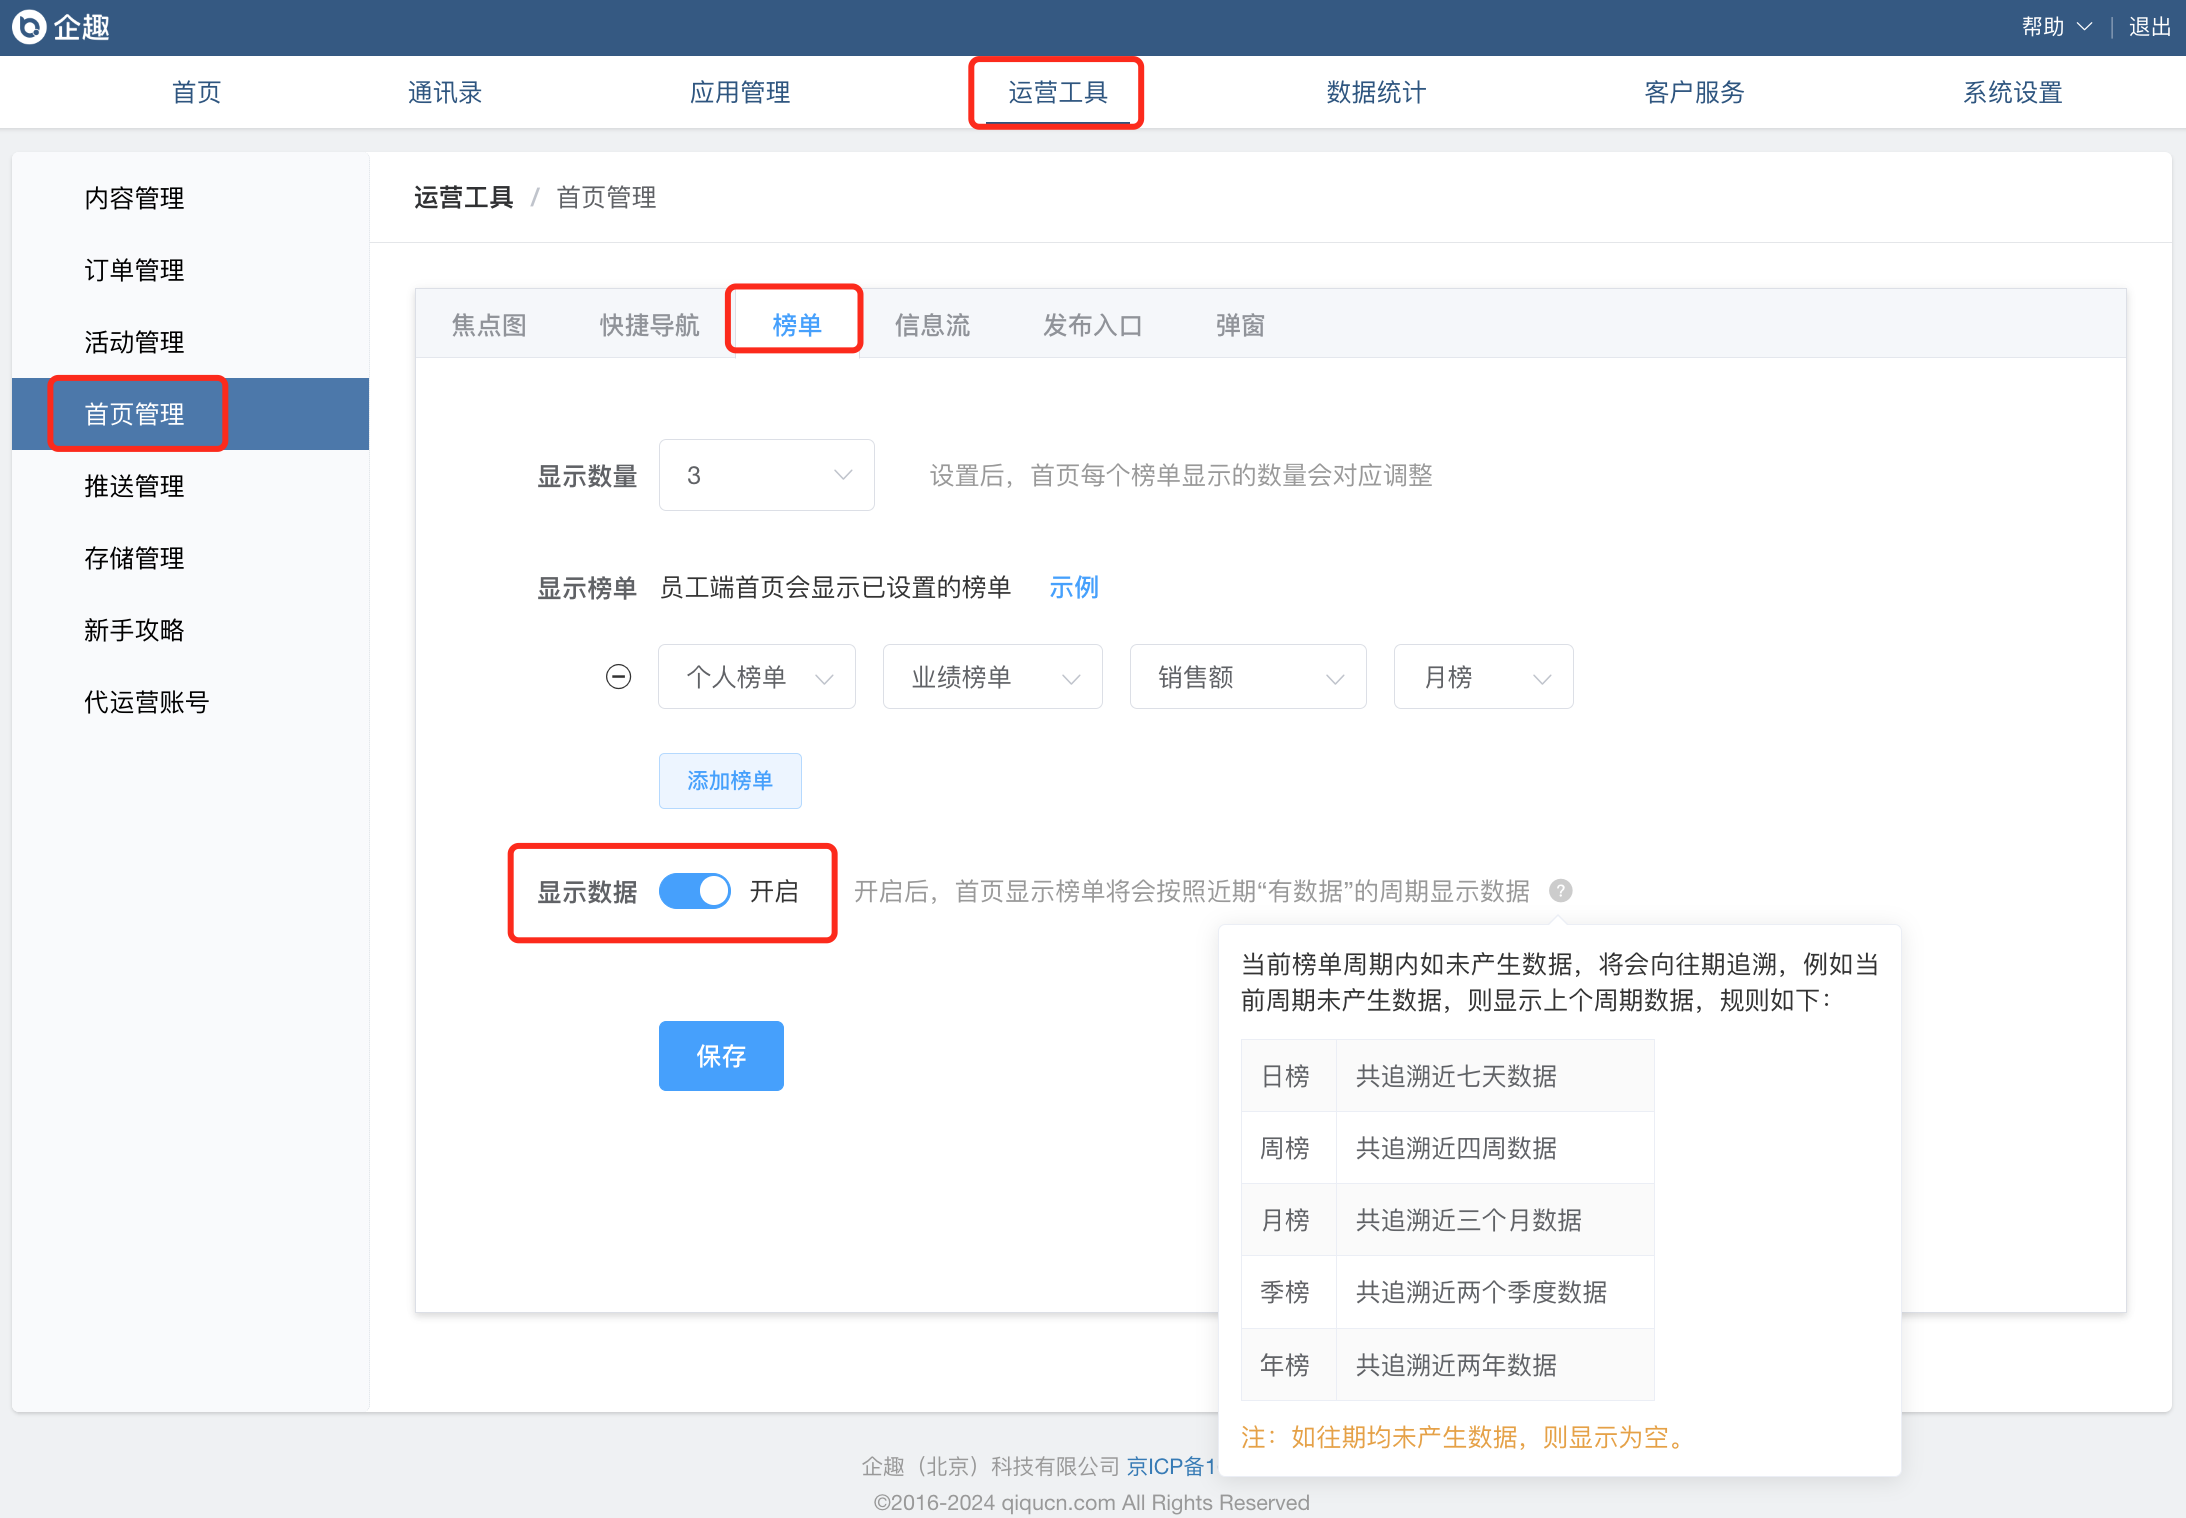Open the 弹窗 tab

pos(1240,325)
